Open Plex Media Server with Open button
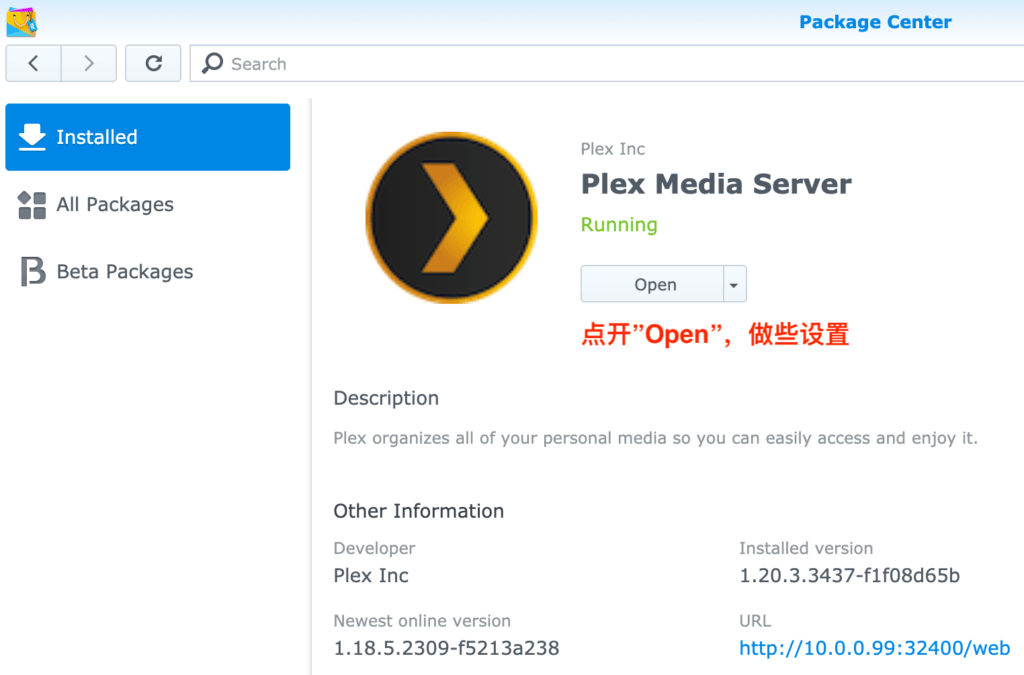The image size is (1024, 675). (652, 284)
